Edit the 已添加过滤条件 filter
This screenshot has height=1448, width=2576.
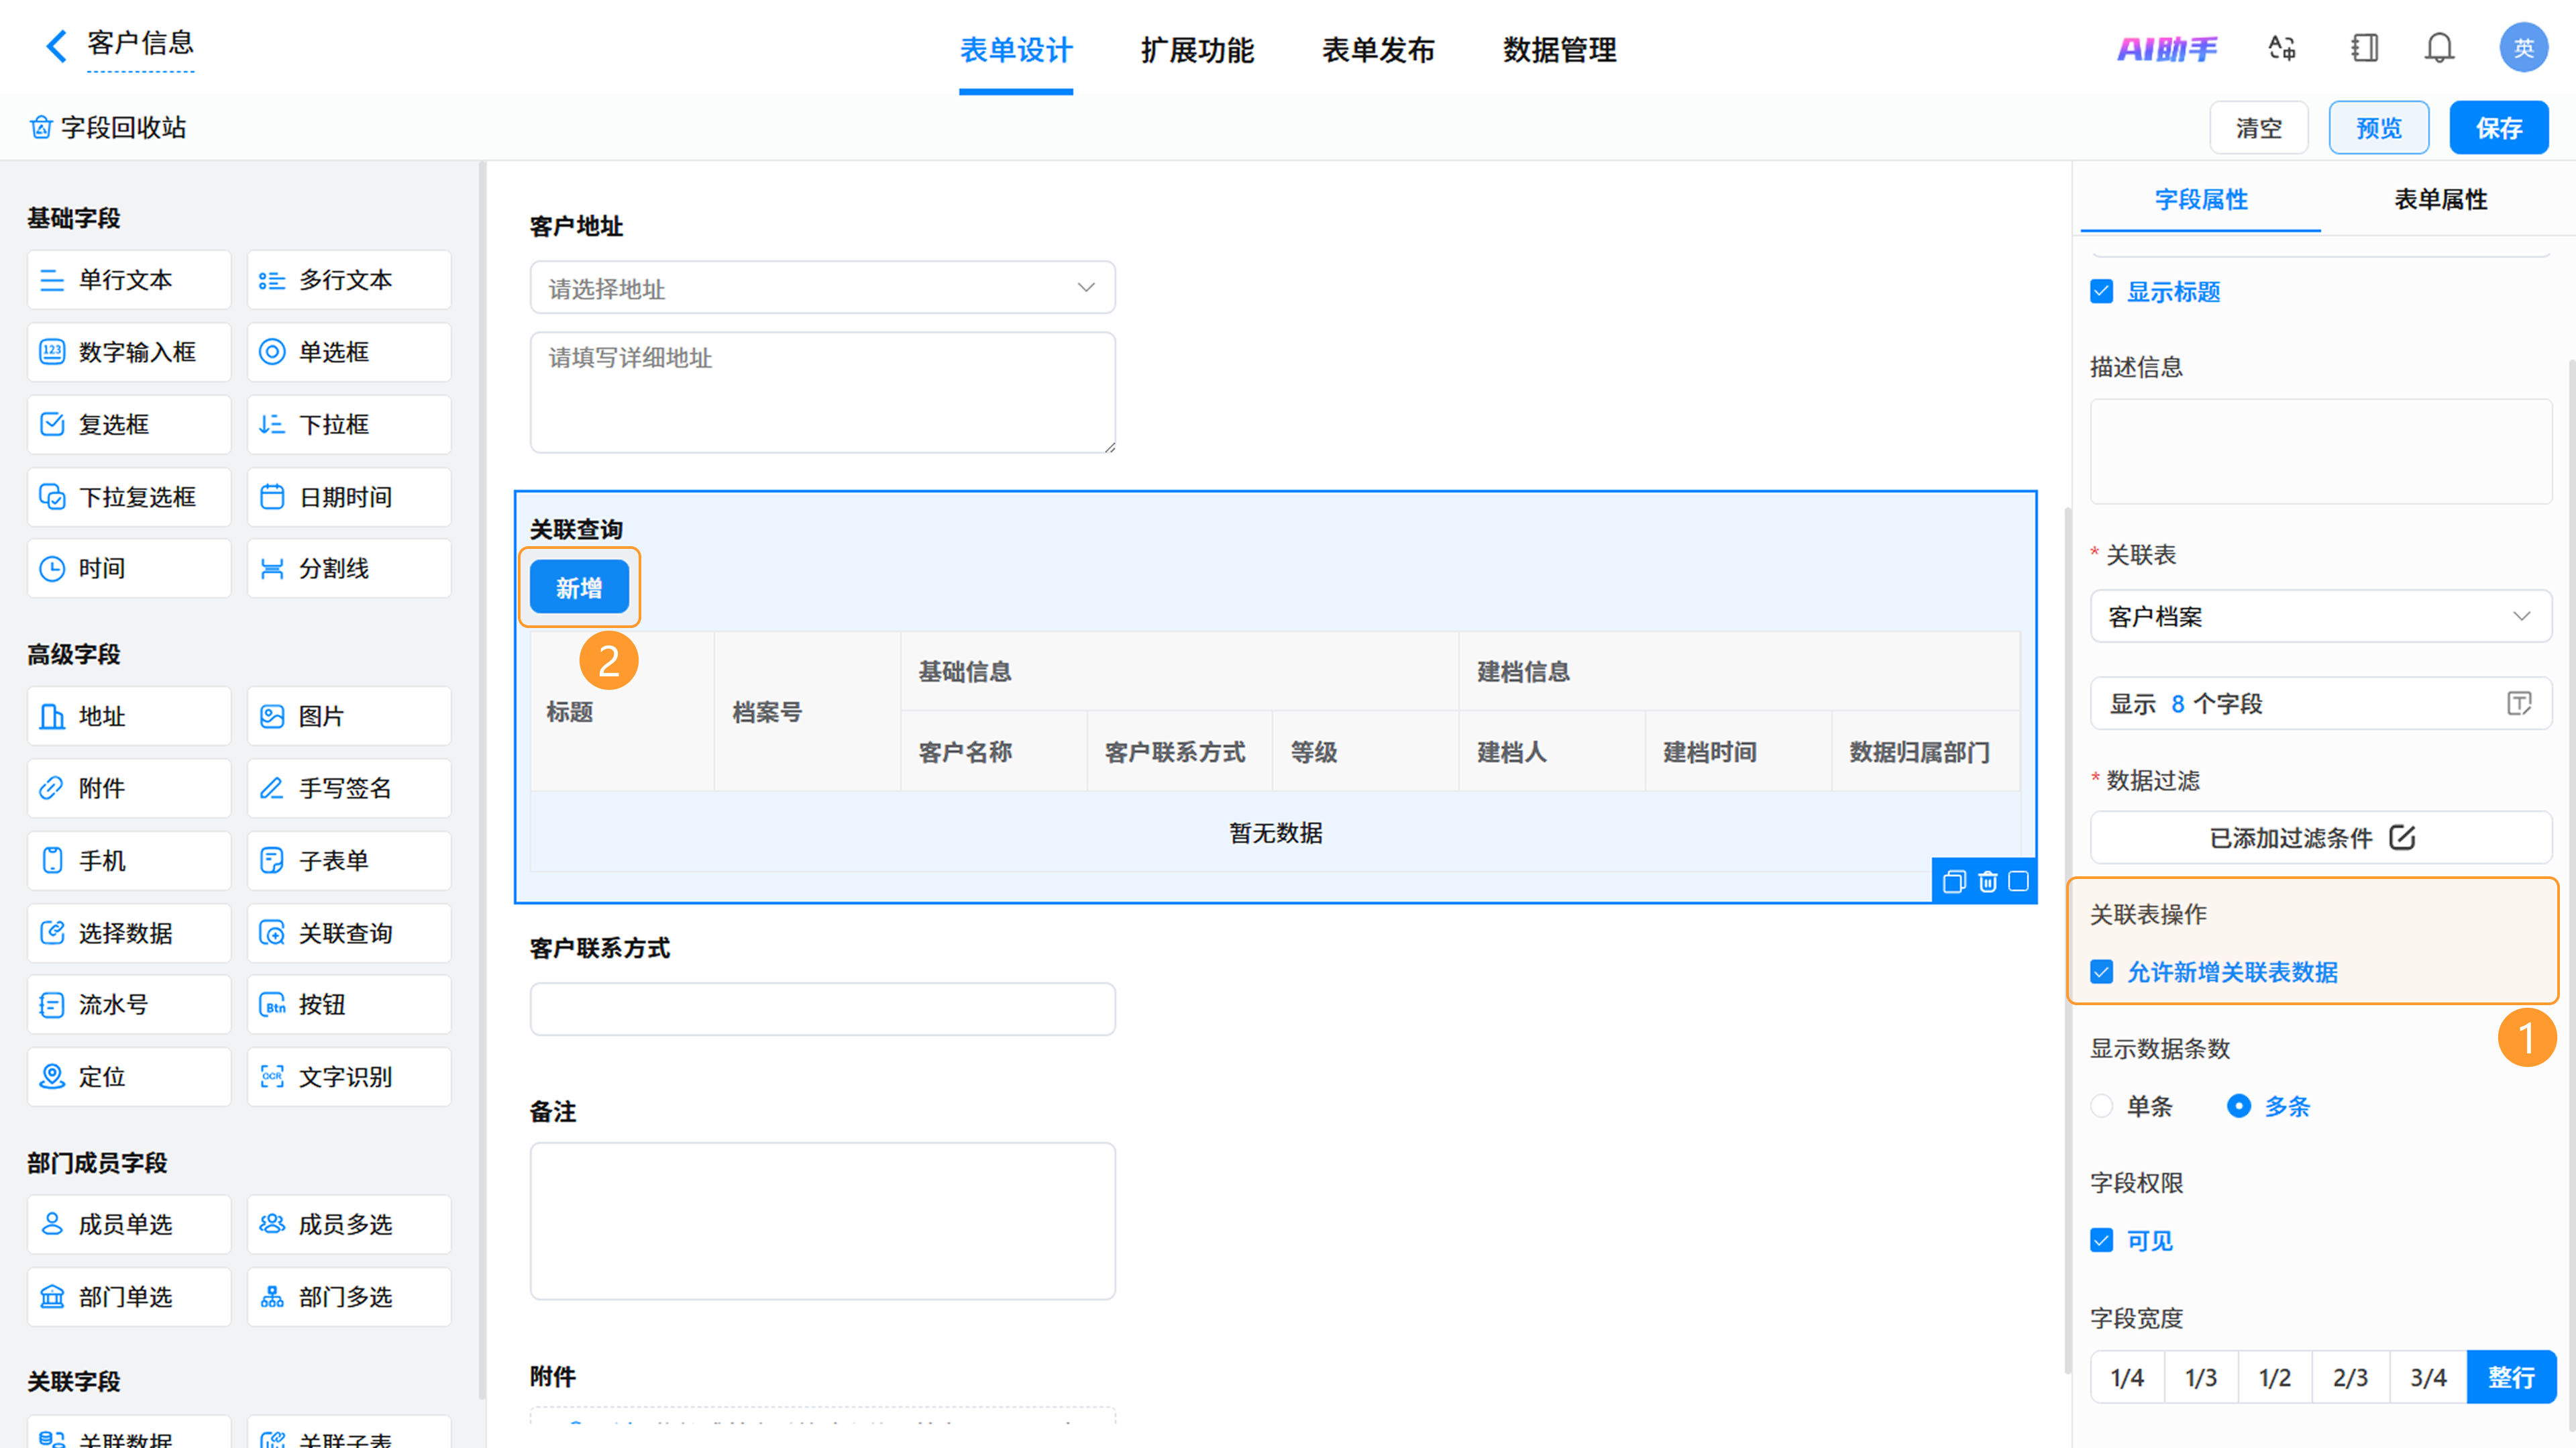[2320, 838]
